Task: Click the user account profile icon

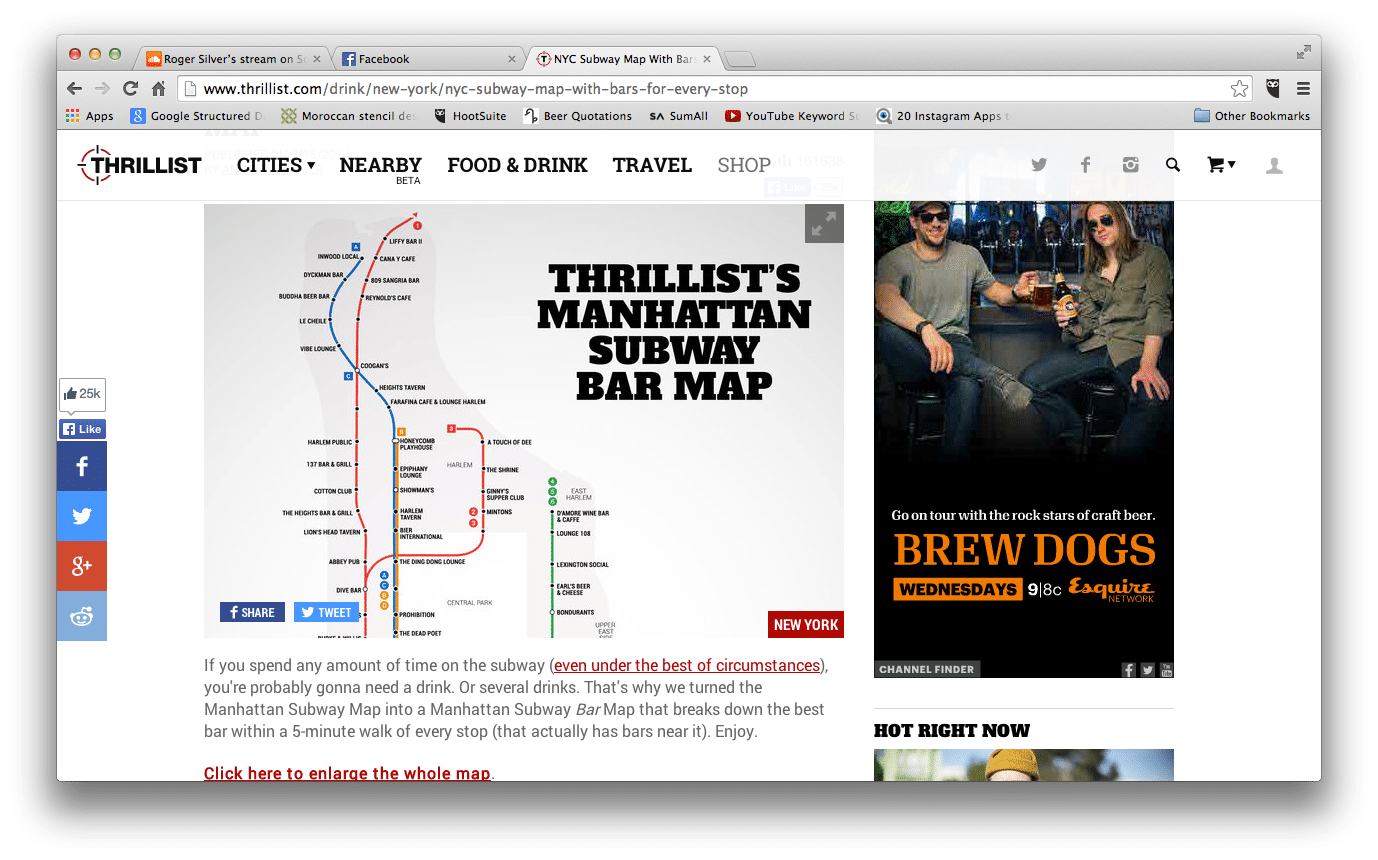Action: 1274,165
